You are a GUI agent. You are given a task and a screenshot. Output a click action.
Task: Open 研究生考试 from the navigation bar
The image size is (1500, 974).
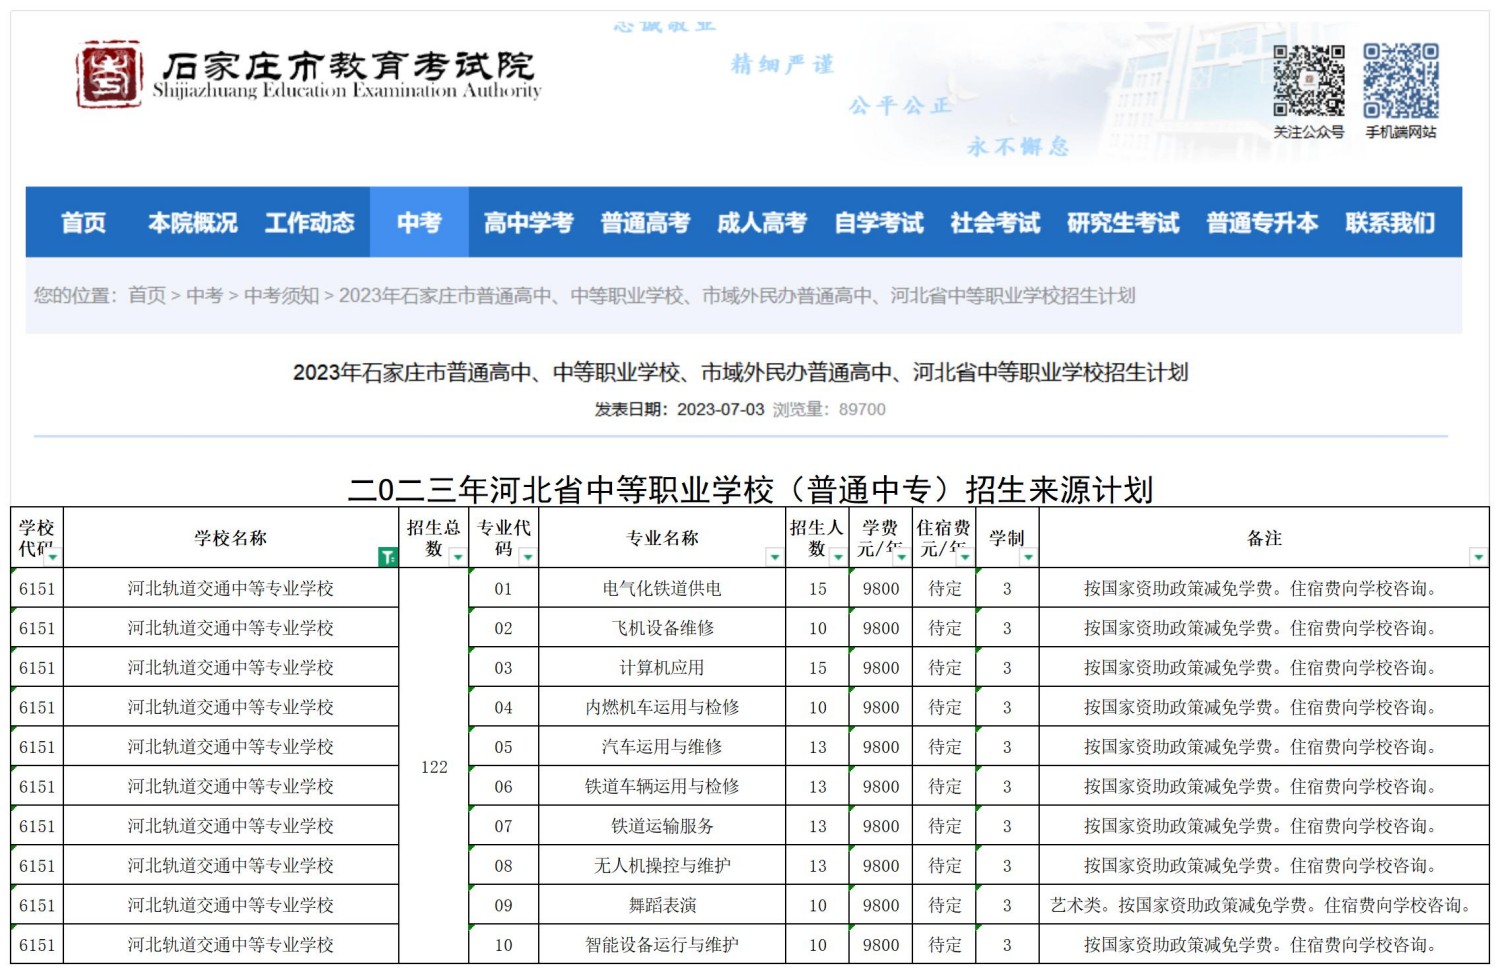pyautogui.click(x=1122, y=222)
